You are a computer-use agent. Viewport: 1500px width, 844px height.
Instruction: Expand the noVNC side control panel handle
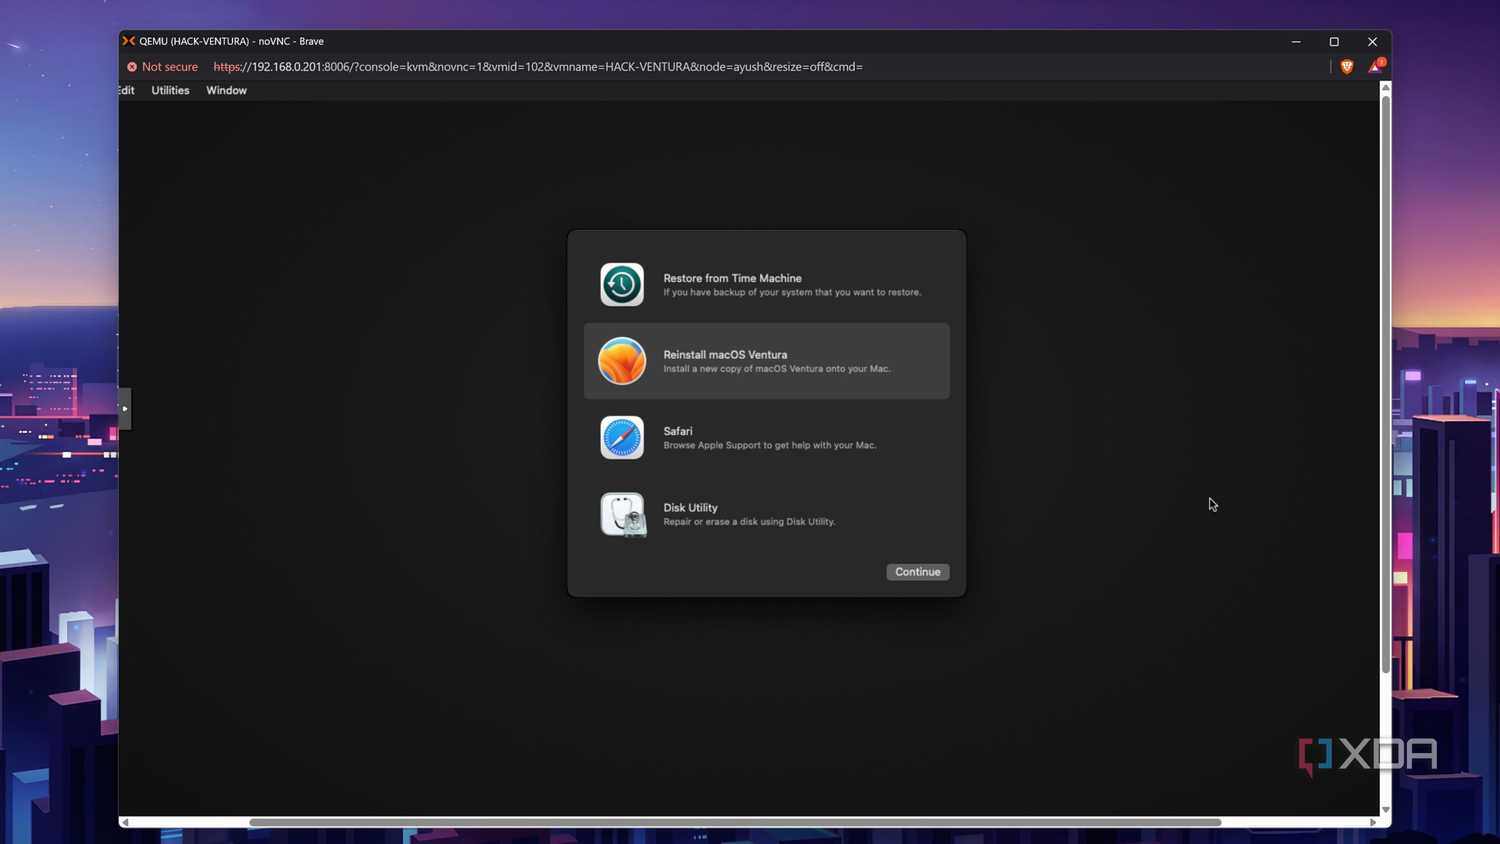click(124, 409)
